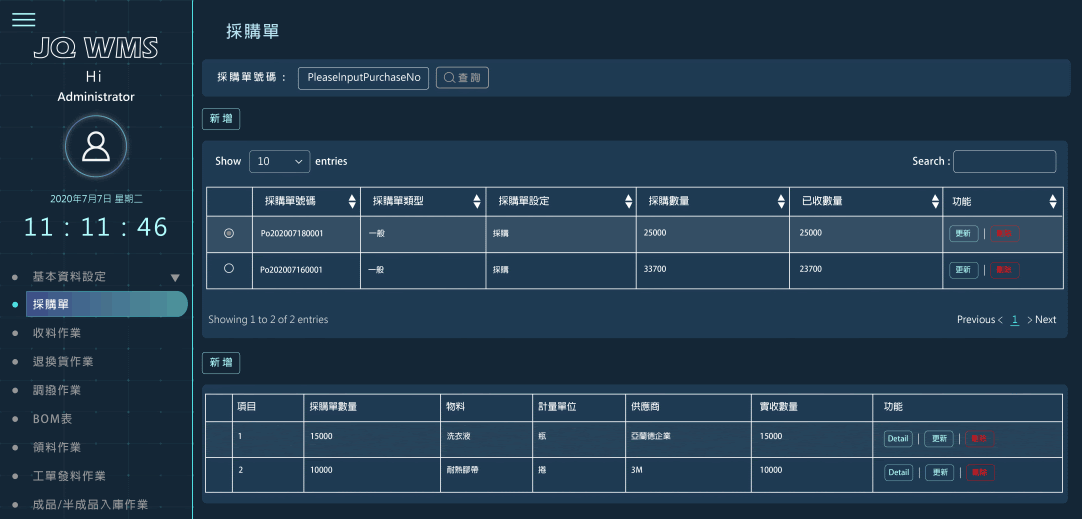The width and height of the screenshot is (1082, 519).
Task: Click the JQ WMS logo
Action: [x=96, y=48]
